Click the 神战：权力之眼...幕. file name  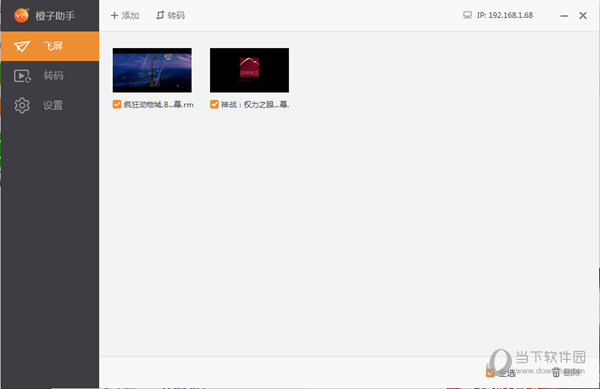pyautogui.click(x=255, y=104)
